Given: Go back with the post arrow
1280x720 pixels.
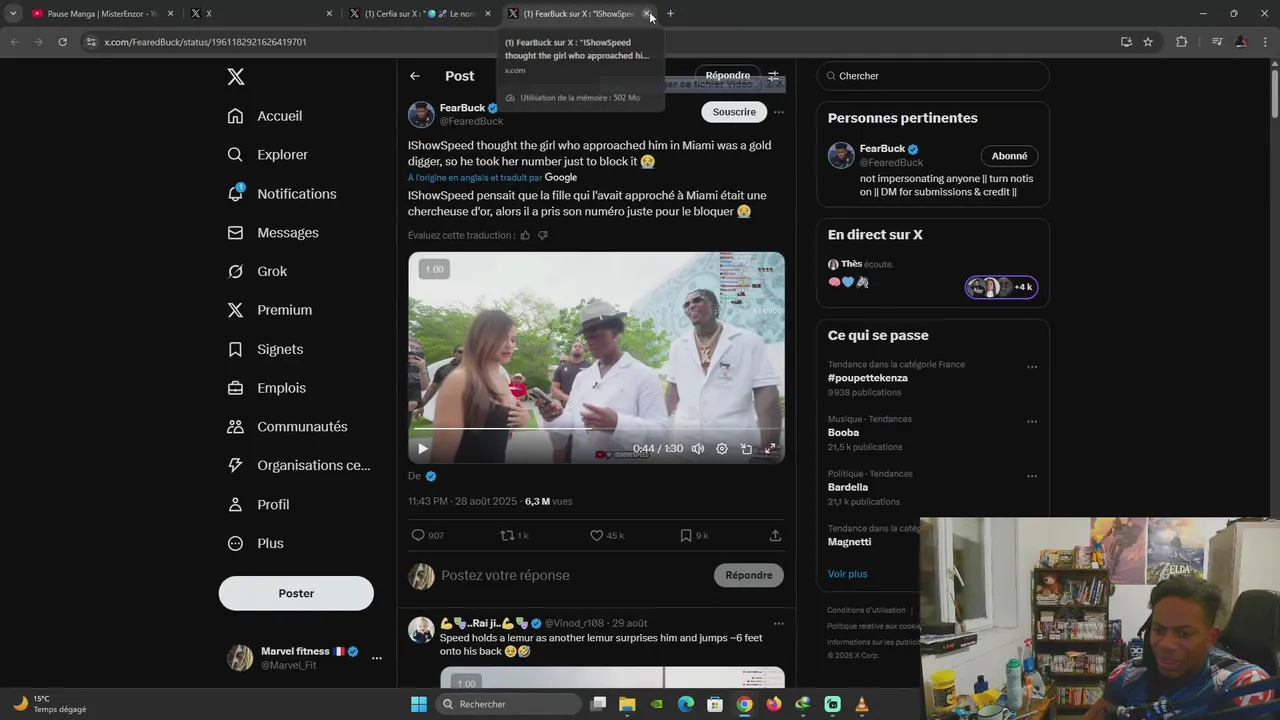Looking at the screenshot, I should 415,76.
